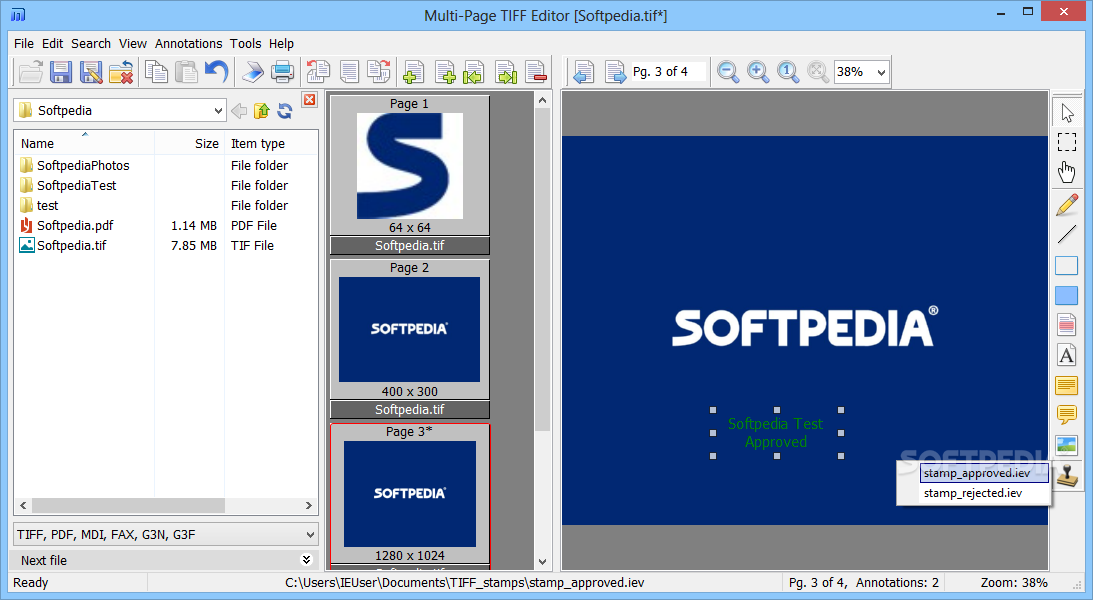Click the Close file icon
This screenshot has width=1093, height=600.
(x=121, y=72)
